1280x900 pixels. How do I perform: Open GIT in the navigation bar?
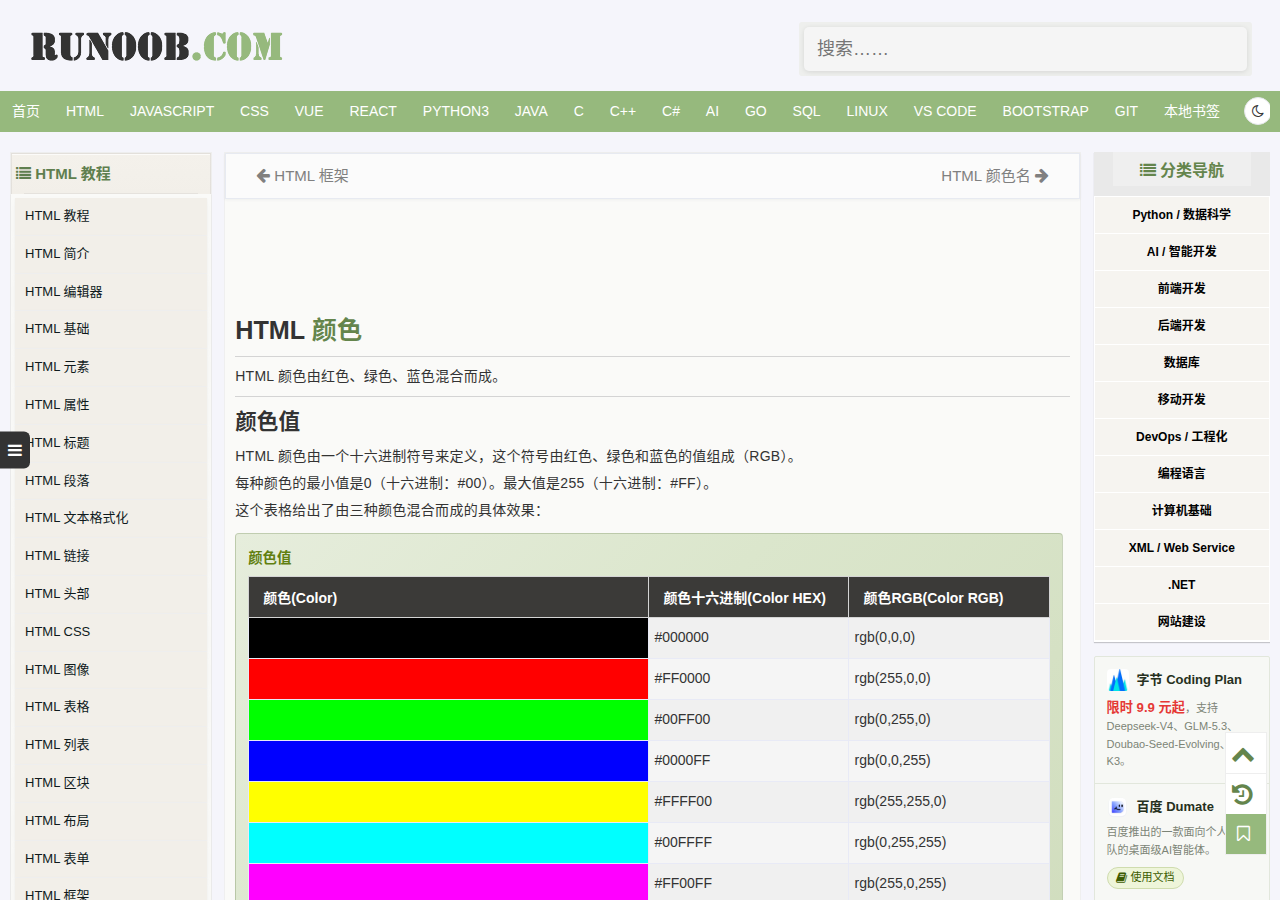coord(1126,111)
